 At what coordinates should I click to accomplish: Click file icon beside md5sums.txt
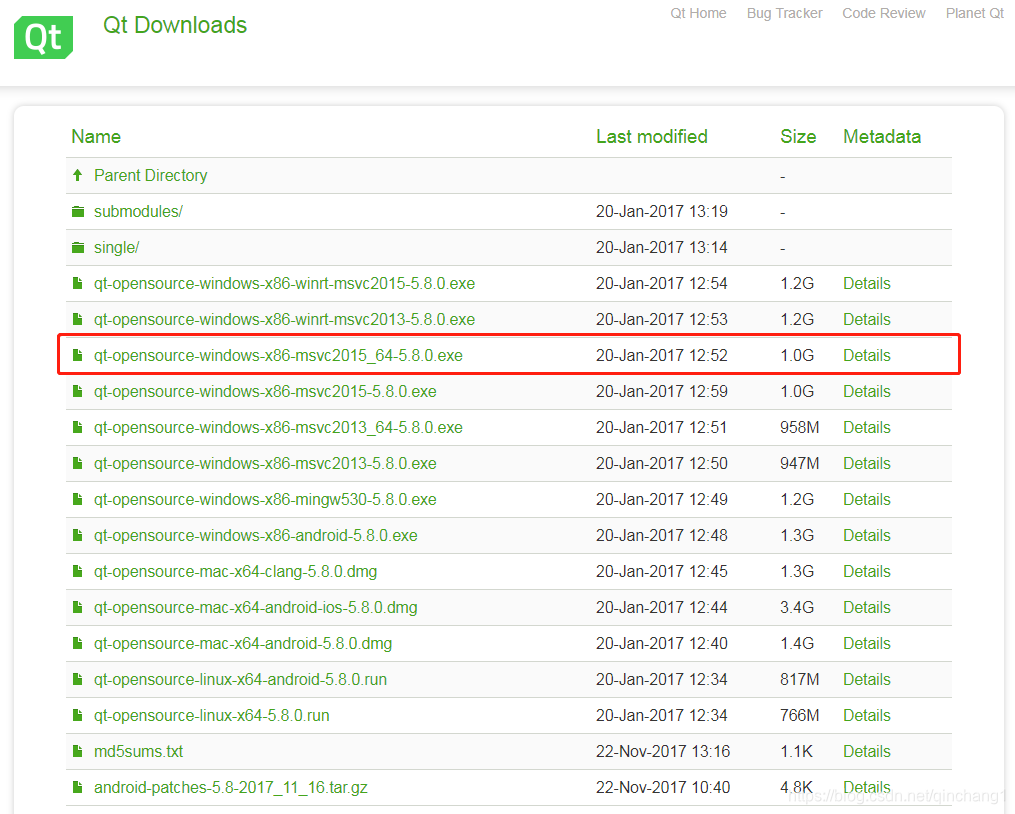(x=78, y=751)
